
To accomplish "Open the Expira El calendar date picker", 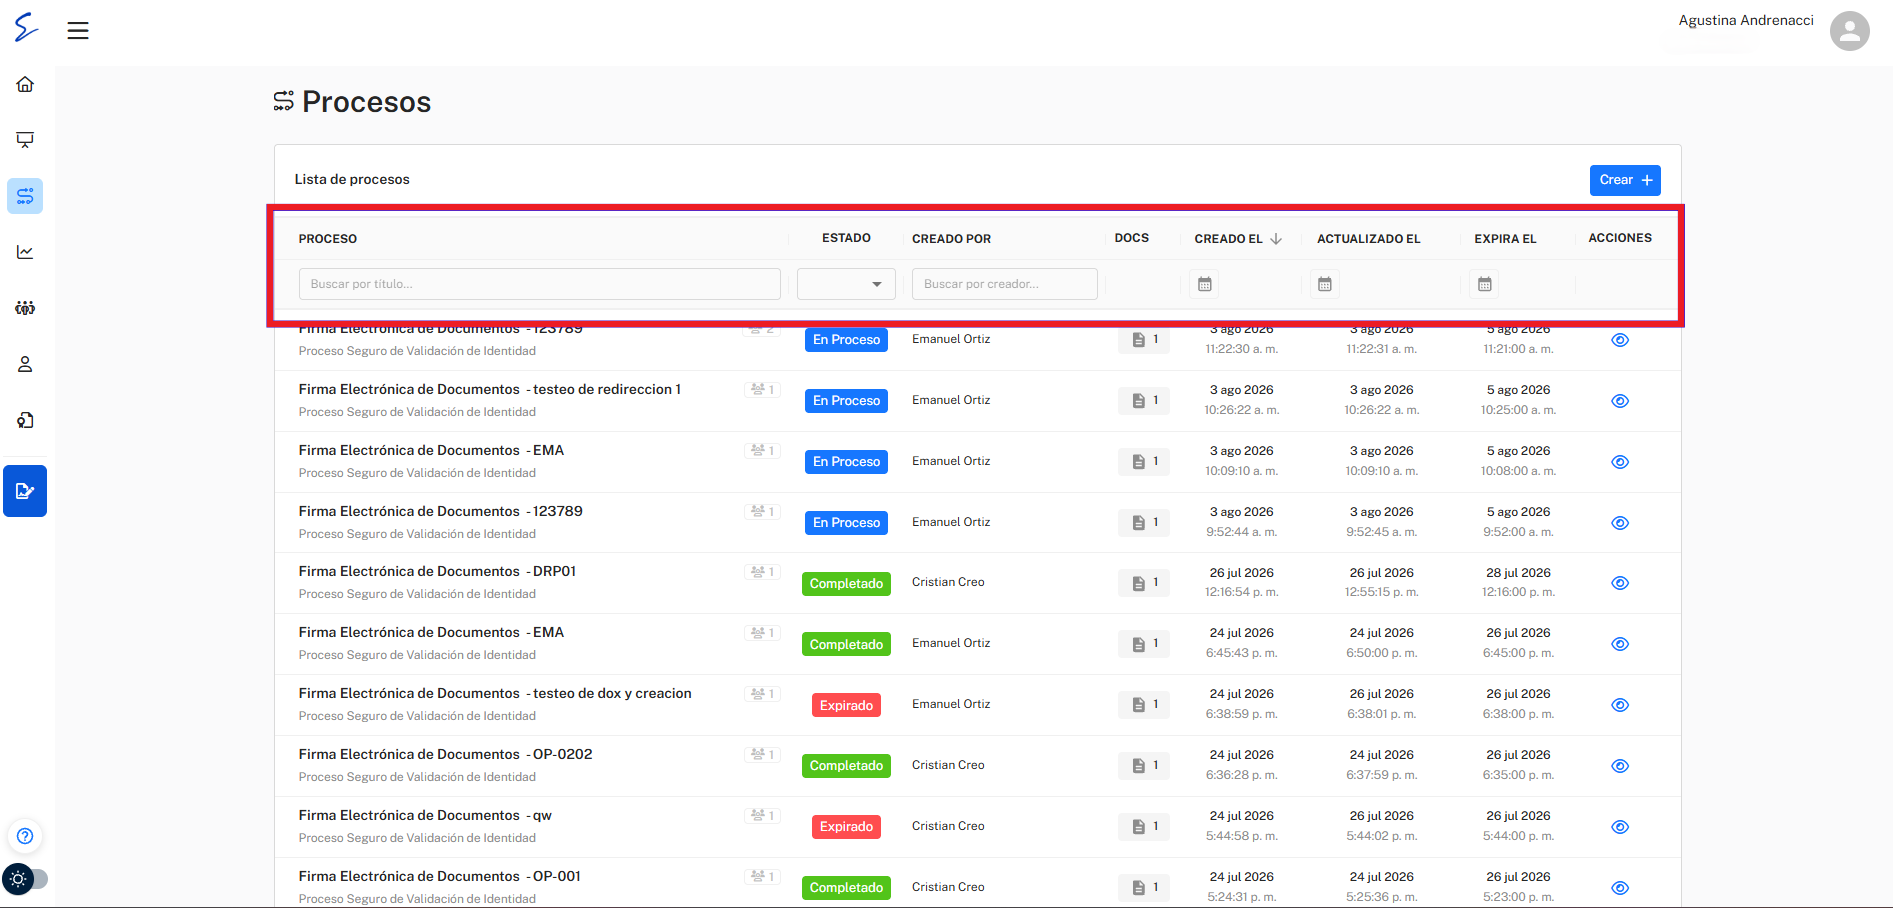I will [x=1485, y=284].
